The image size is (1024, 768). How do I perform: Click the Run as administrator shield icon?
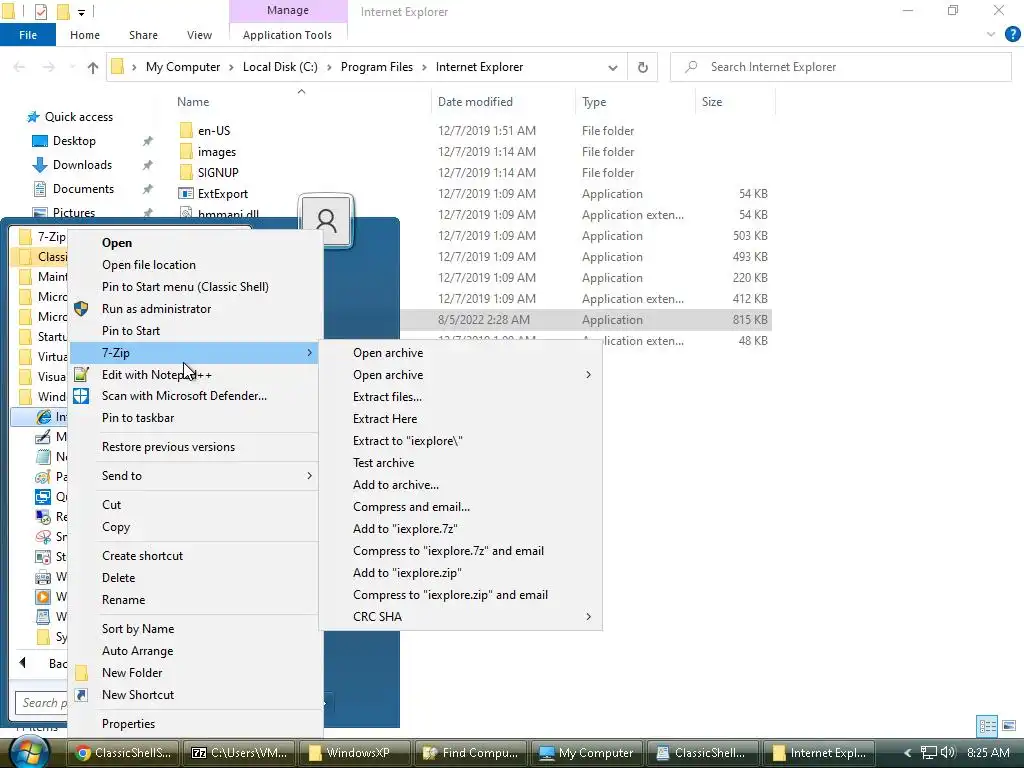81,309
